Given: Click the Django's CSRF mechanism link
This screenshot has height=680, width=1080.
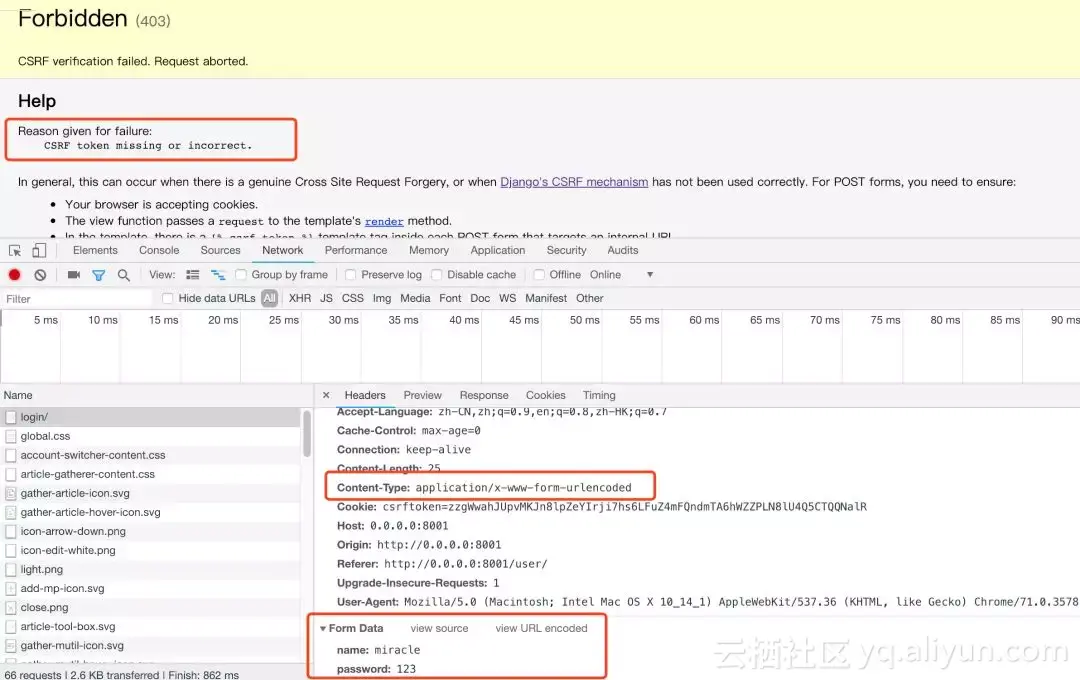Looking at the screenshot, I should [574, 182].
